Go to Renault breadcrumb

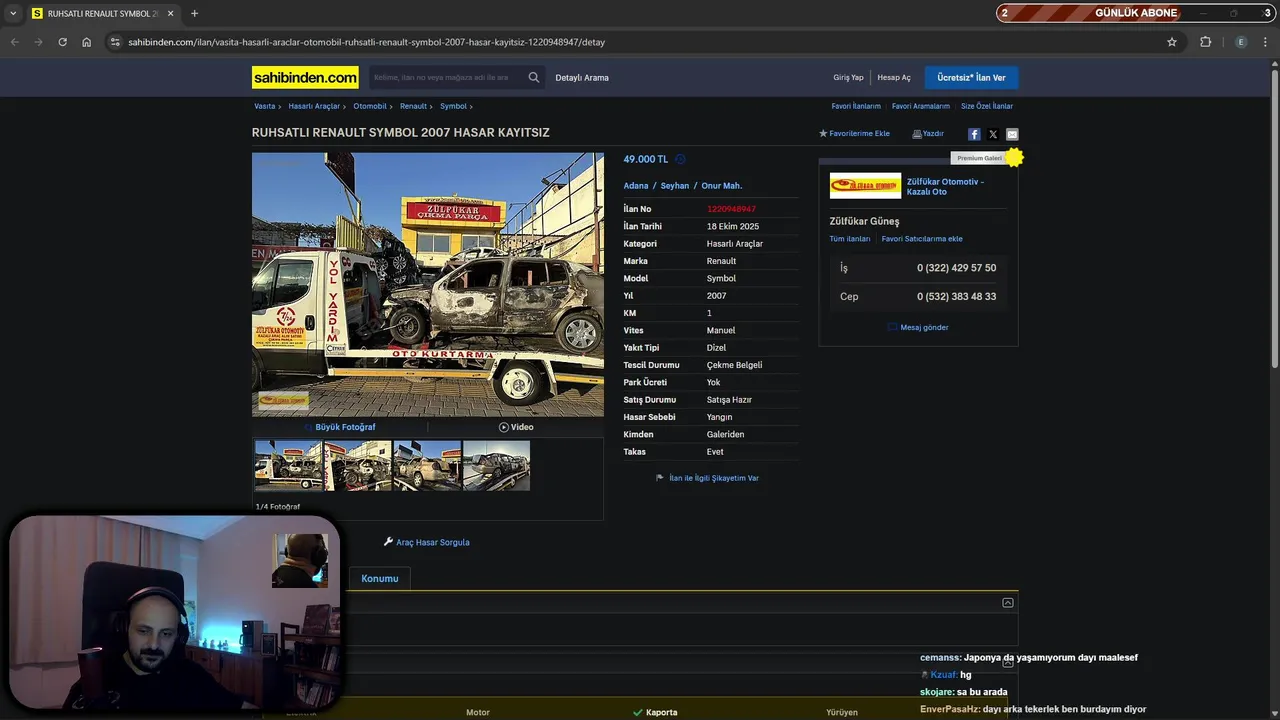coord(413,106)
